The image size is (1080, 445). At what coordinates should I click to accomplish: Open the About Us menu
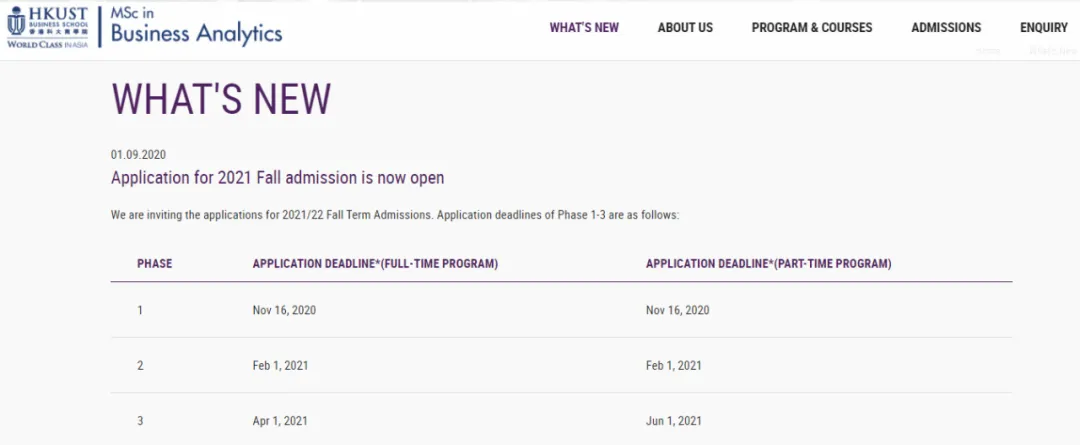click(685, 28)
